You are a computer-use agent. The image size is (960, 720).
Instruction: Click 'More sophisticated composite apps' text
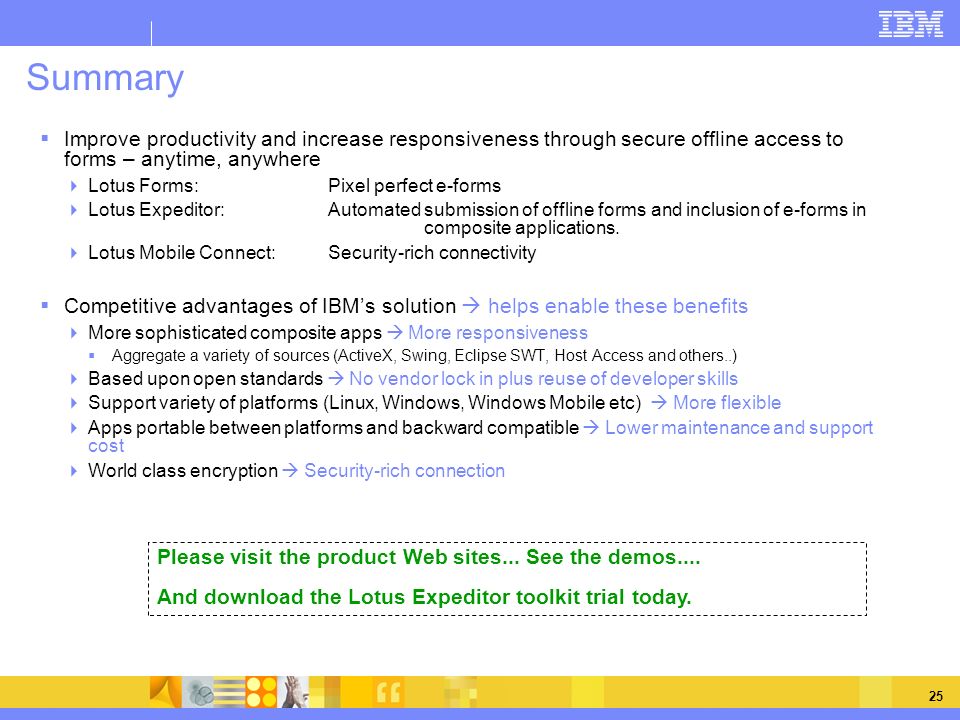(x=235, y=333)
